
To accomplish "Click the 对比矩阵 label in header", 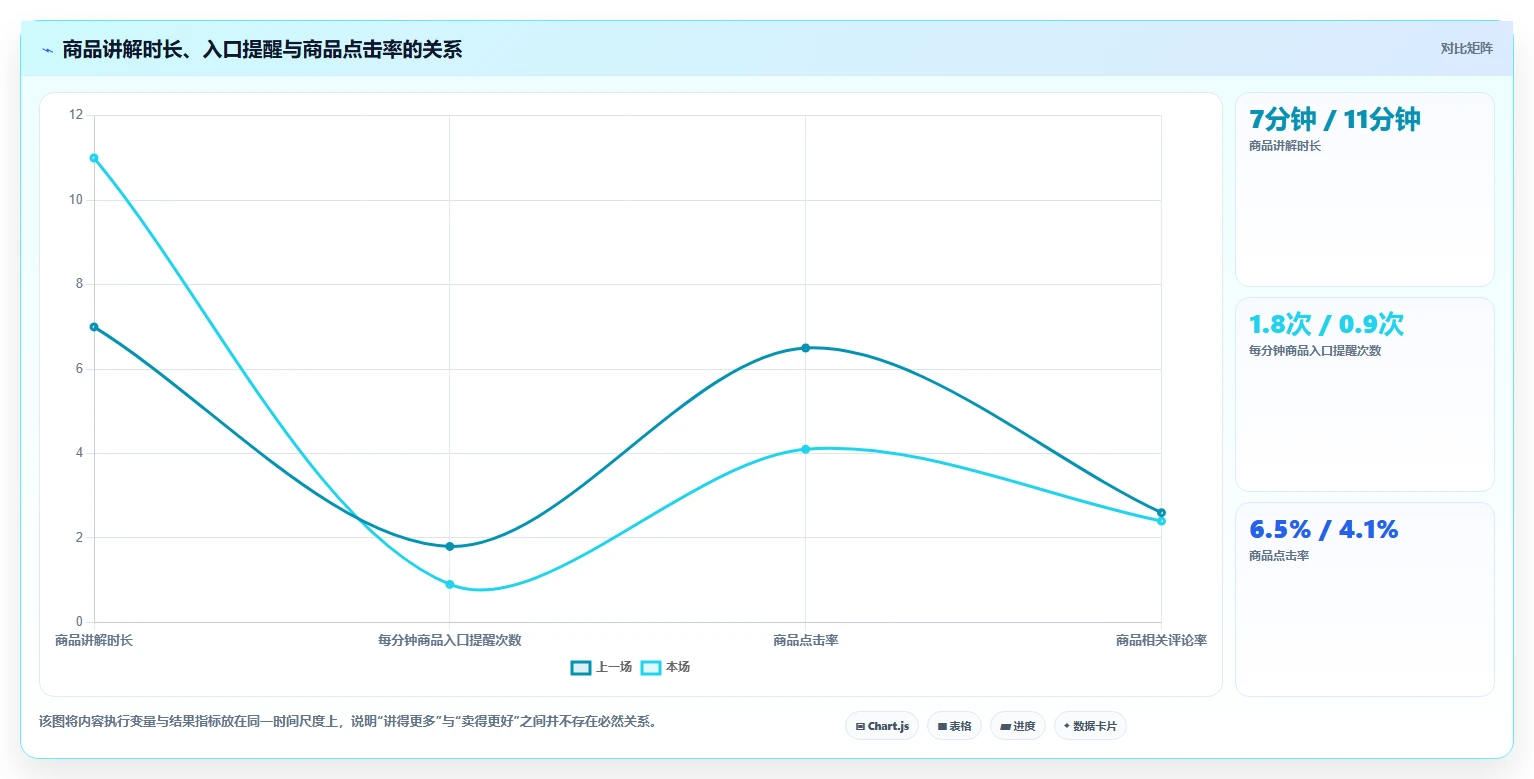I will click(1466, 48).
